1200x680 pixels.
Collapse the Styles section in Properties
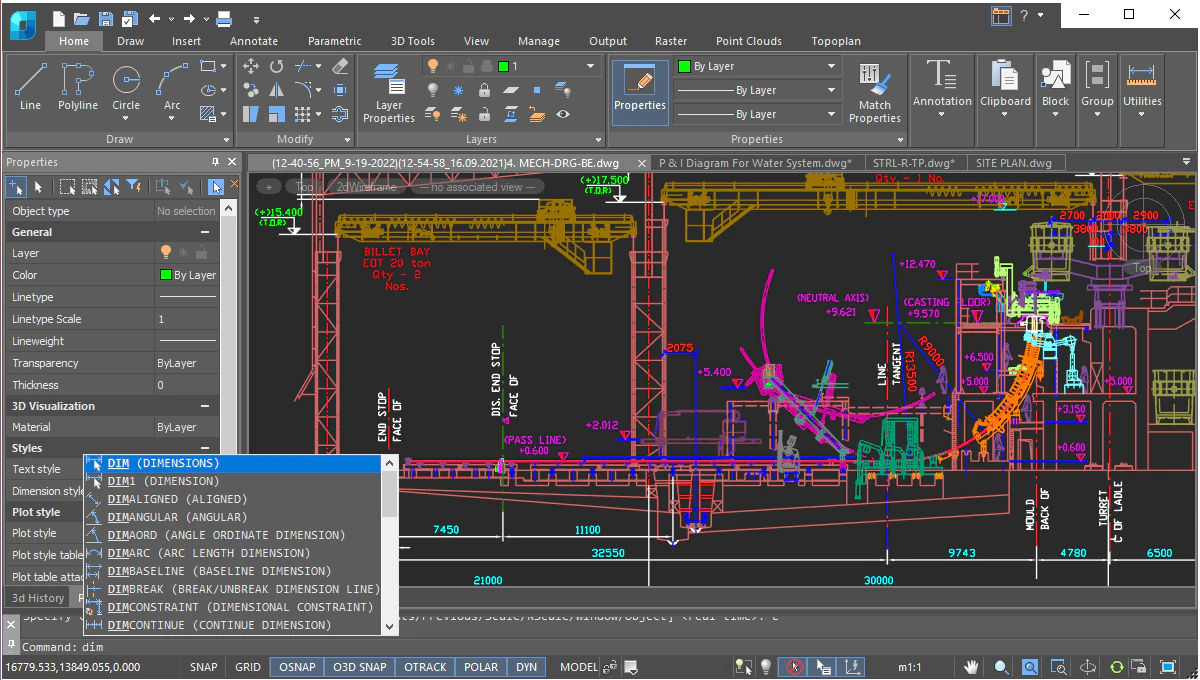207,448
